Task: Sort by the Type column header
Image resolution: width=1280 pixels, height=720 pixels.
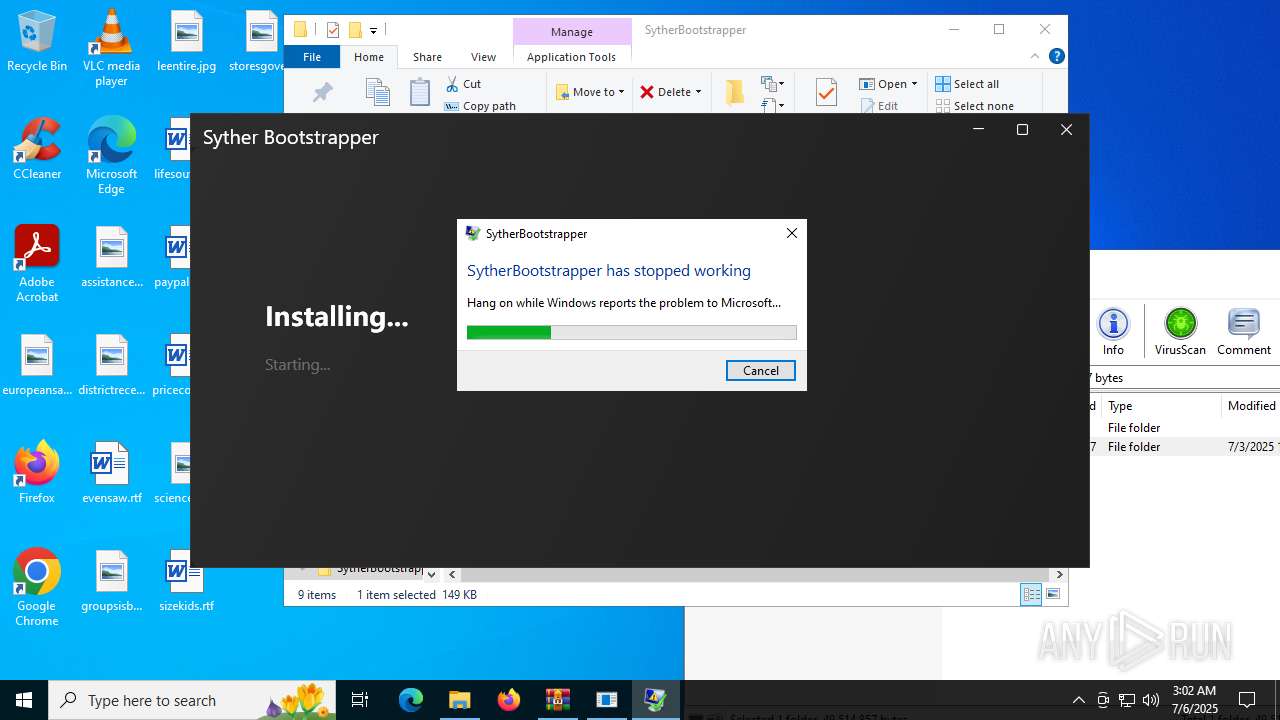Action: (1160, 405)
